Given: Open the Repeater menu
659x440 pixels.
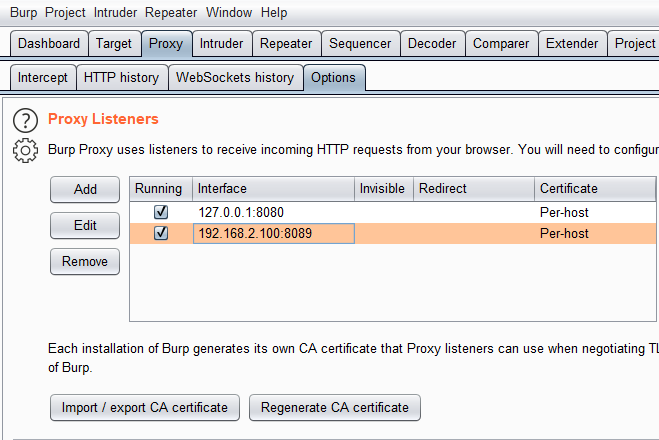Looking at the screenshot, I should pos(171,12).
